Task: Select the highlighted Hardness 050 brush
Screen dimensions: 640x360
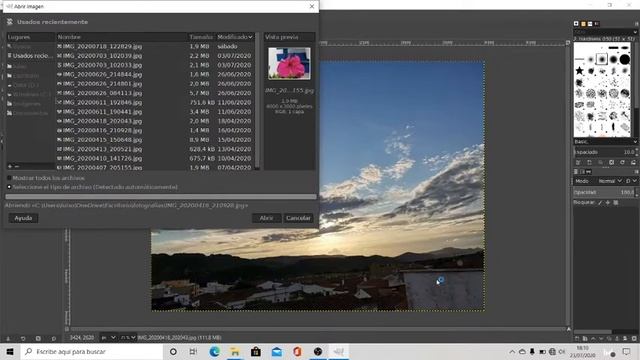Action: 602,59
